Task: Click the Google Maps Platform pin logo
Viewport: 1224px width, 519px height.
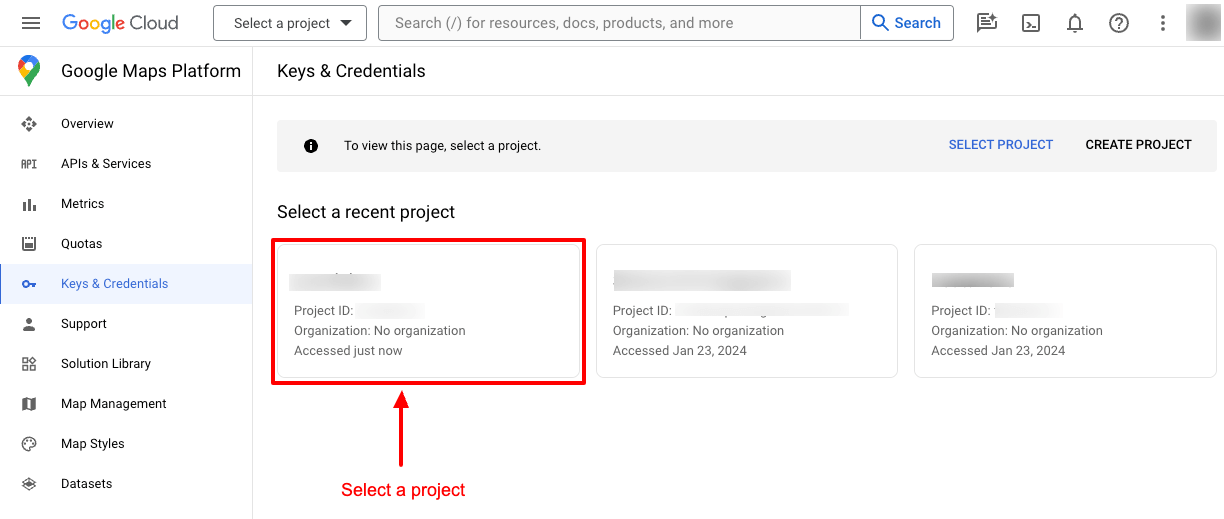Action: coord(29,71)
